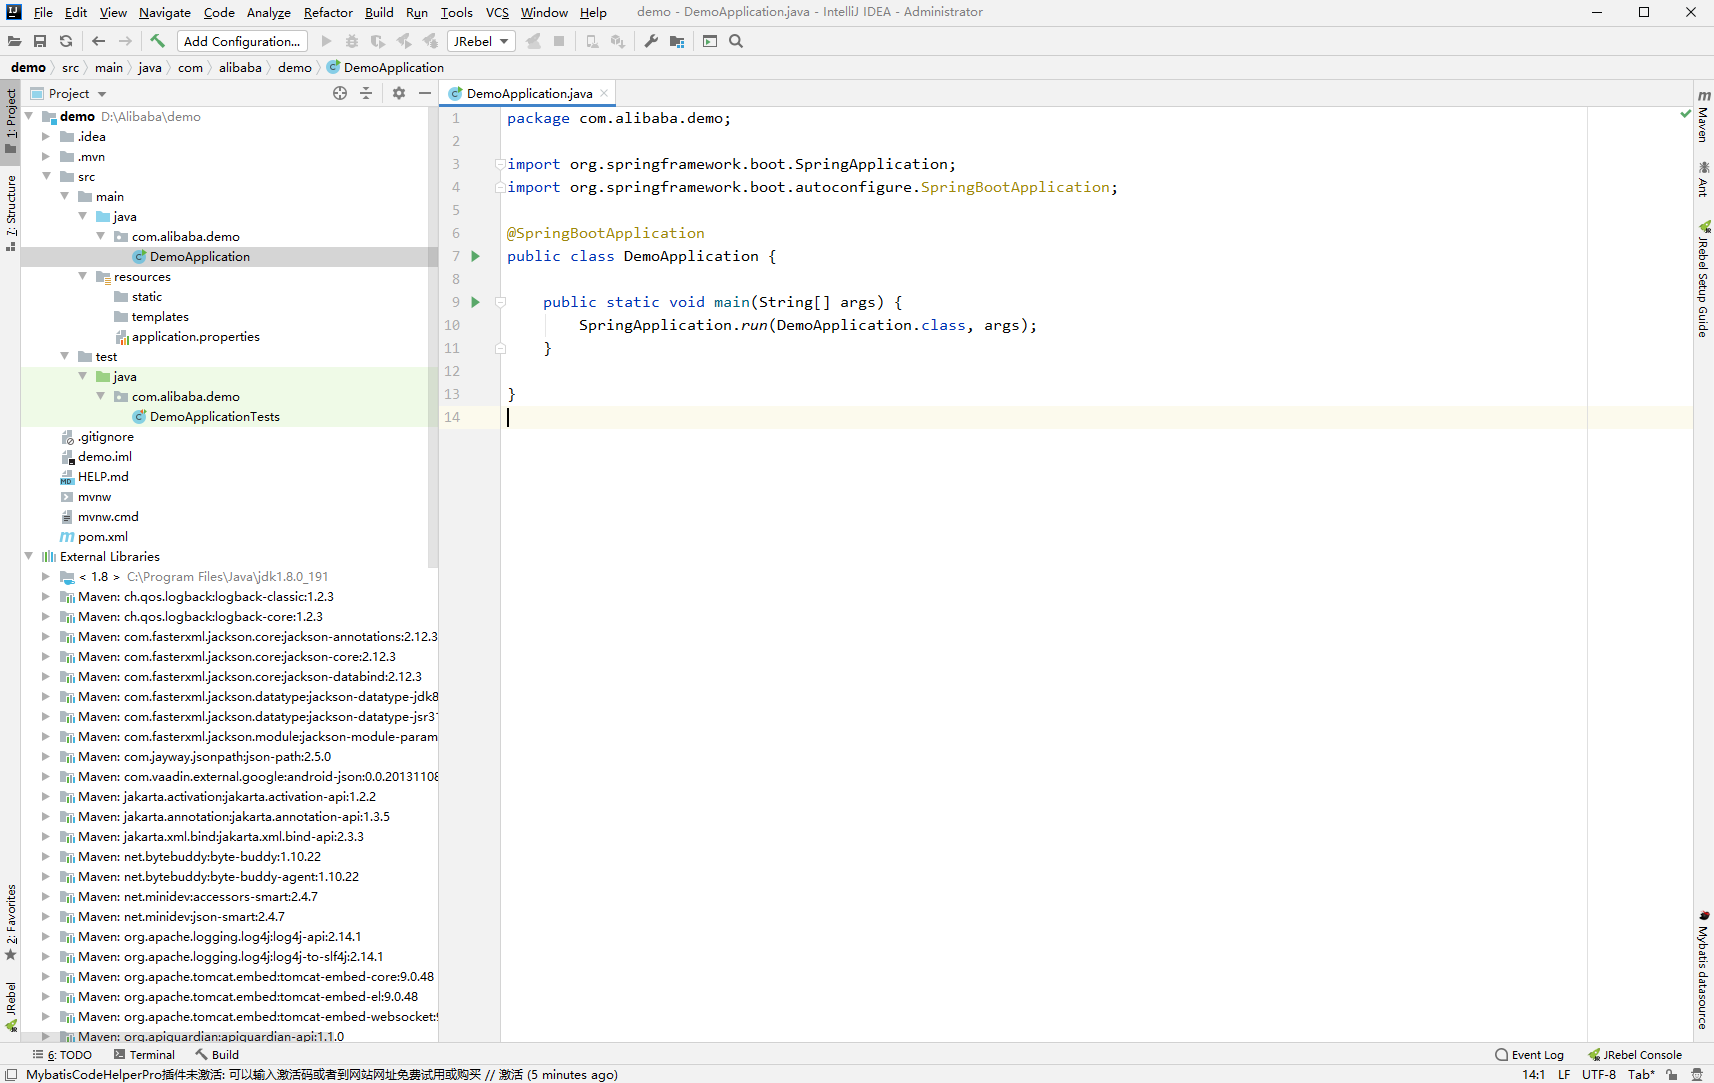Open Settings via the wrench icon
The image size is (1714, 1083).
(649, 41)
